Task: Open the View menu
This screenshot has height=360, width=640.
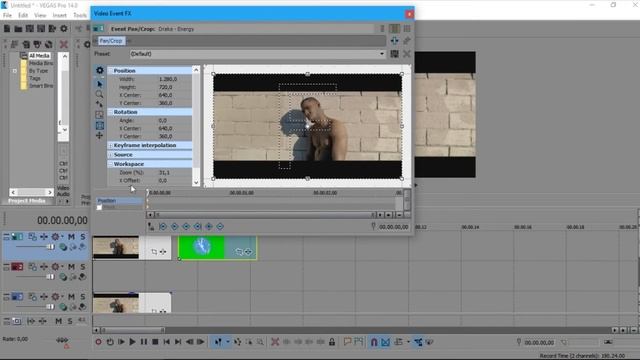Action: point(40,15)
